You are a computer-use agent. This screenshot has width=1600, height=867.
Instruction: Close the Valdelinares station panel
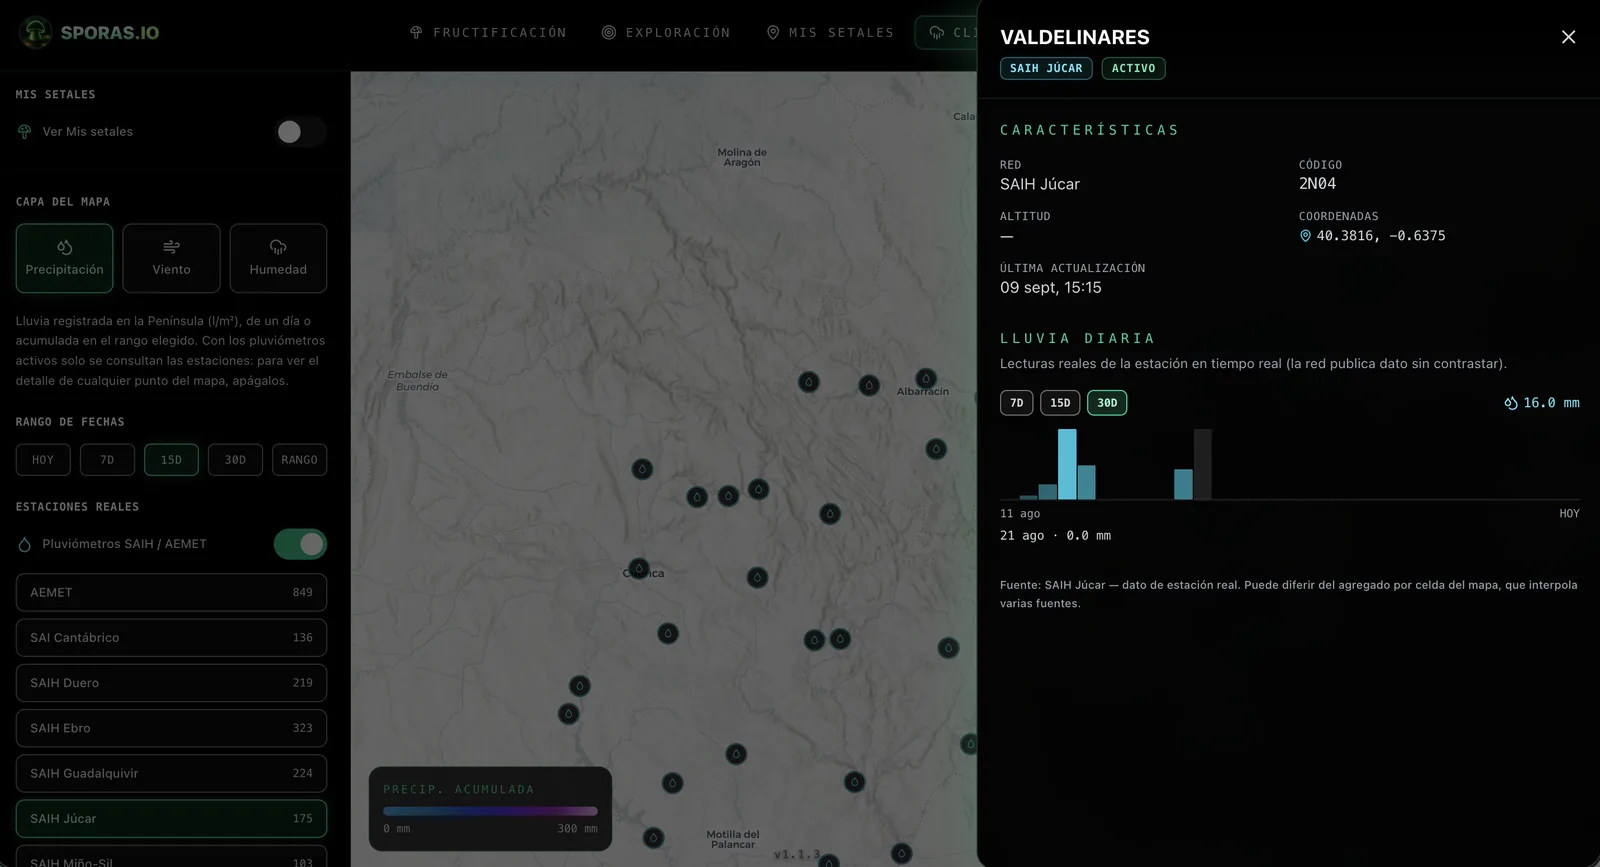(1568, 37)
